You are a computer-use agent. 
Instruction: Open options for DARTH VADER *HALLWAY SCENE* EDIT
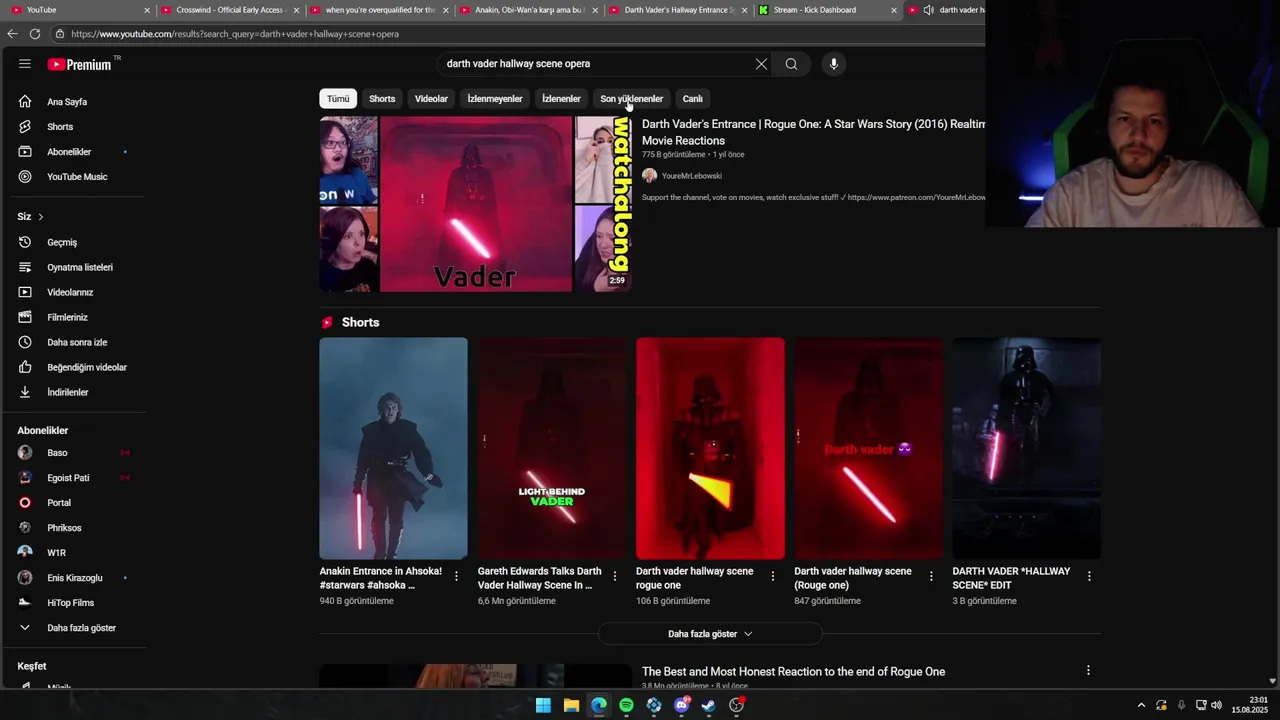click(1089, 576)
